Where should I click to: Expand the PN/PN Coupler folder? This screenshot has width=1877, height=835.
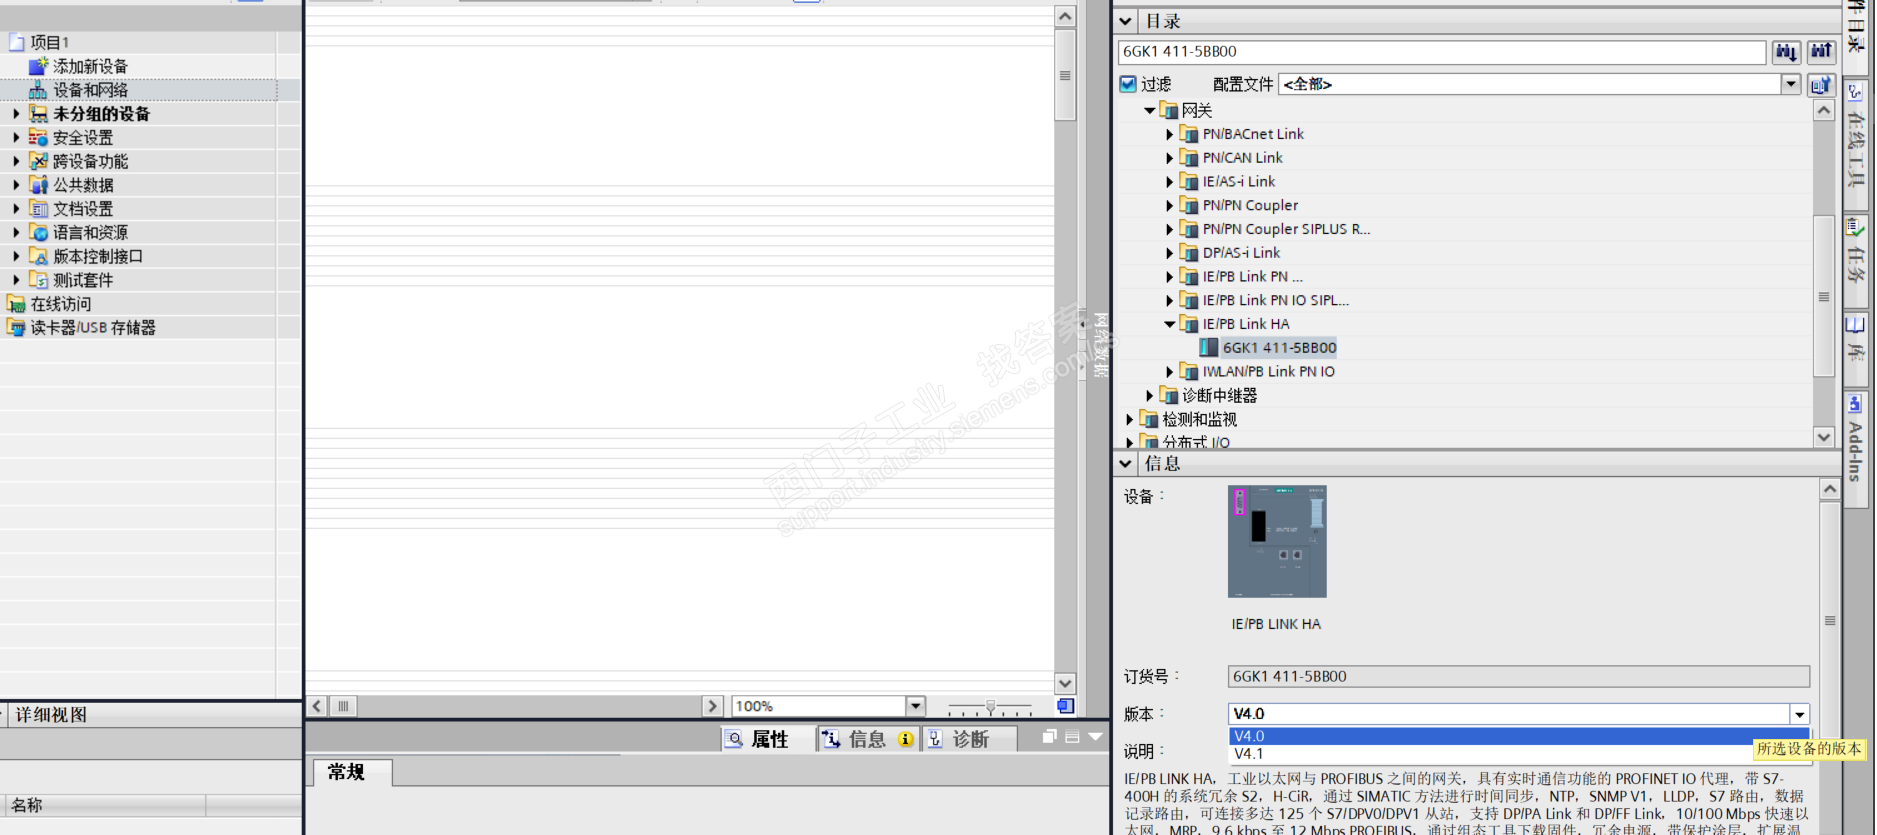coord(1169,205)
